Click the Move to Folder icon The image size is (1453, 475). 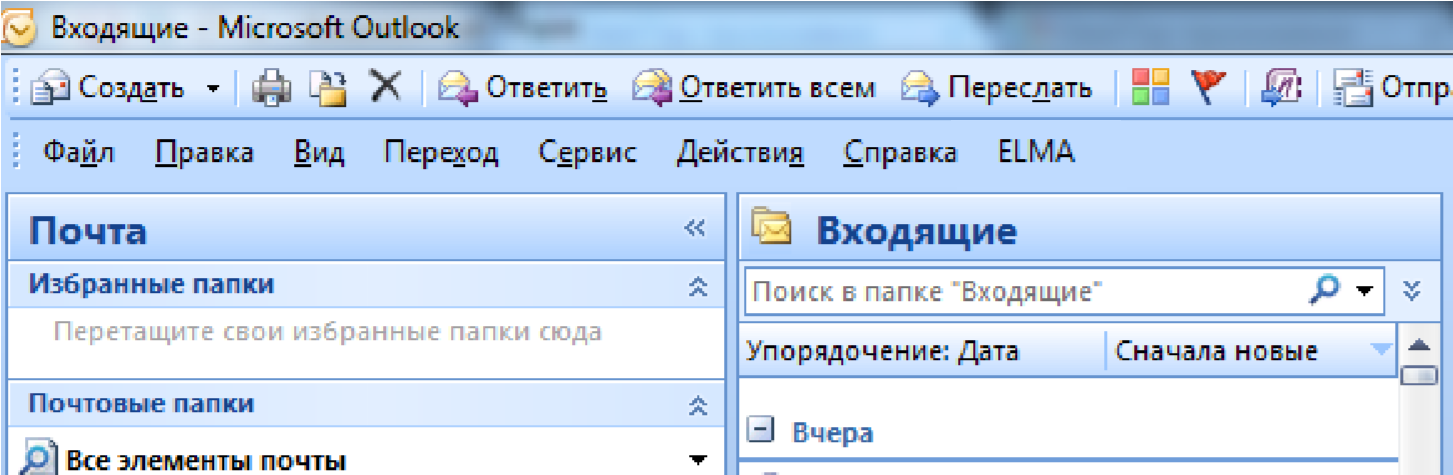[x=326, y=89]
